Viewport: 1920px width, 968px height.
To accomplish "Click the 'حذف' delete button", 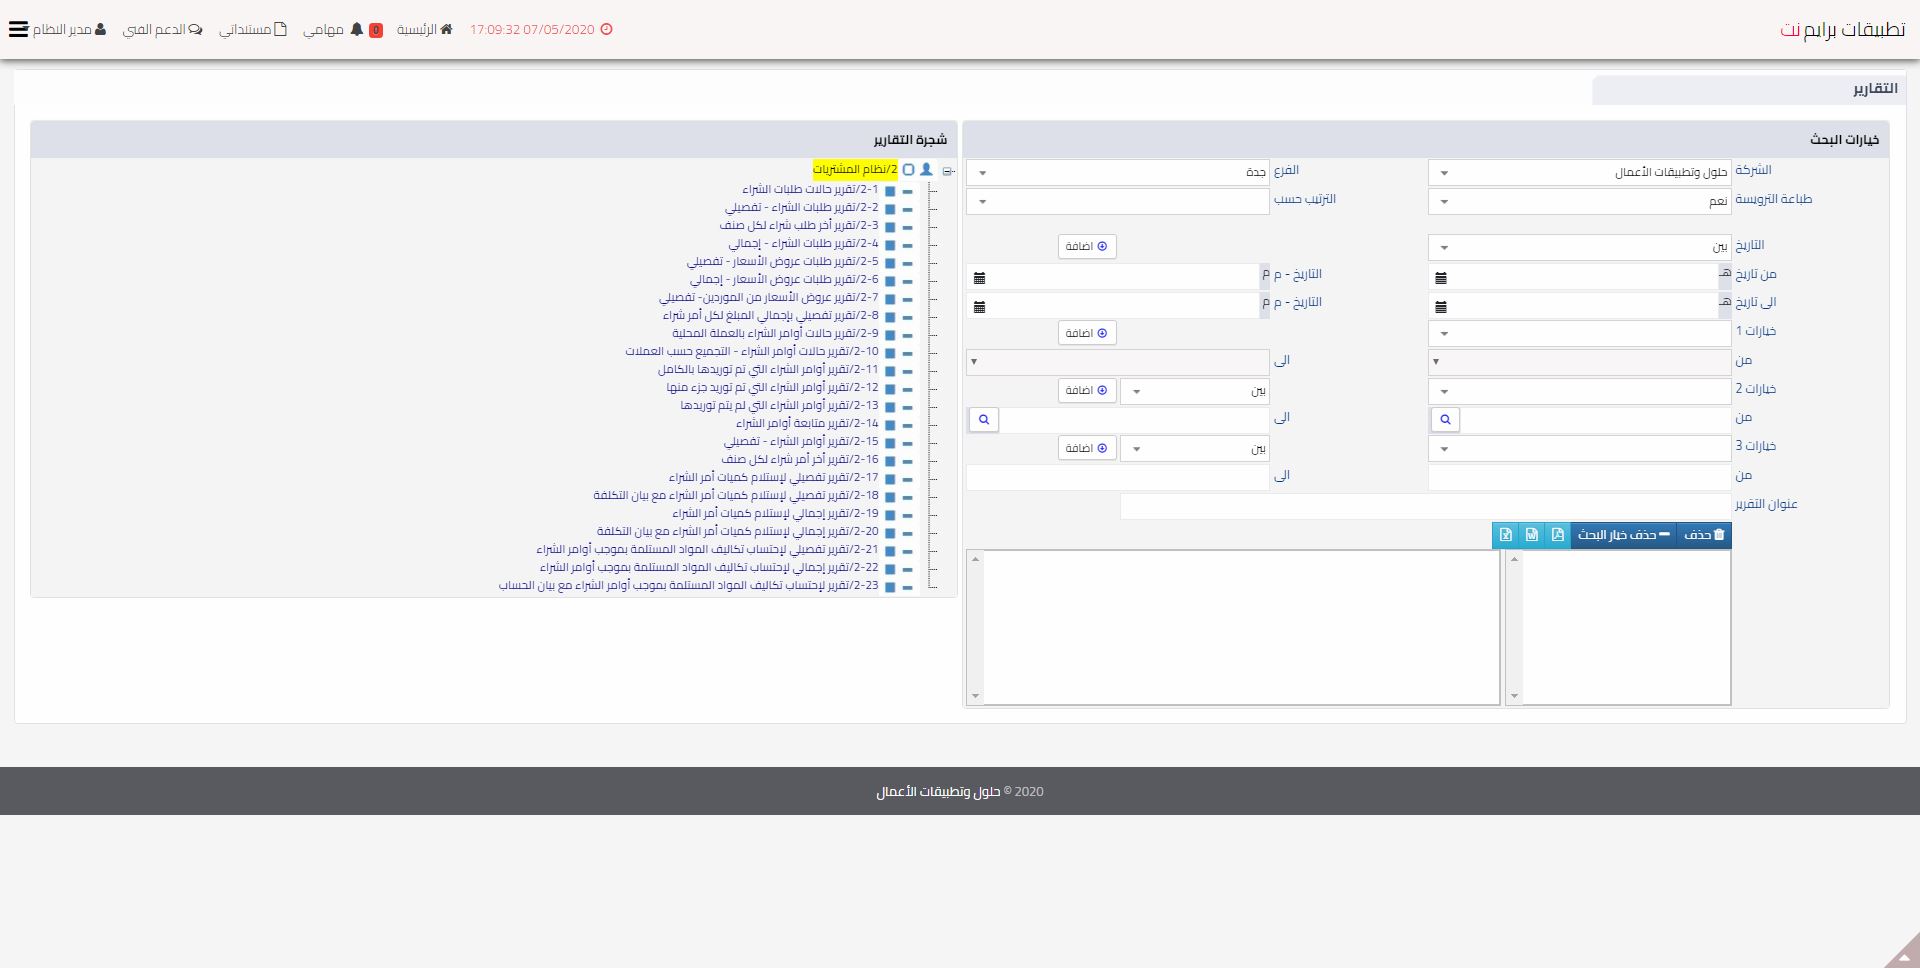I will pos(1704,535).
